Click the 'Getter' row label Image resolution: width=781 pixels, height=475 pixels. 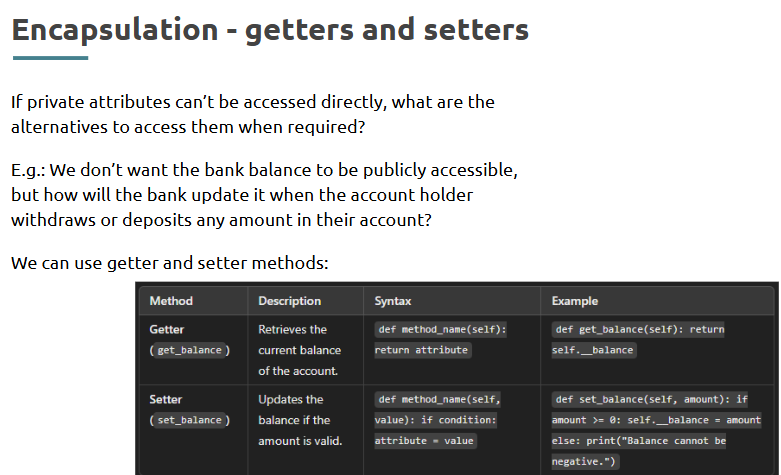(x=166, y=330)
